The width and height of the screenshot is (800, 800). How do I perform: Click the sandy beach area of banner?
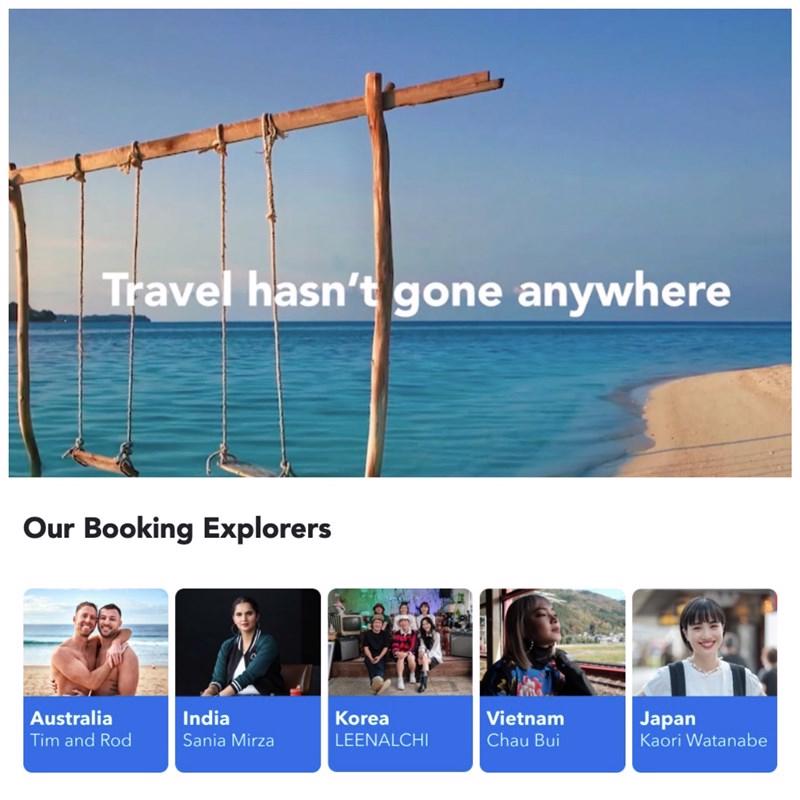(714, 423)
